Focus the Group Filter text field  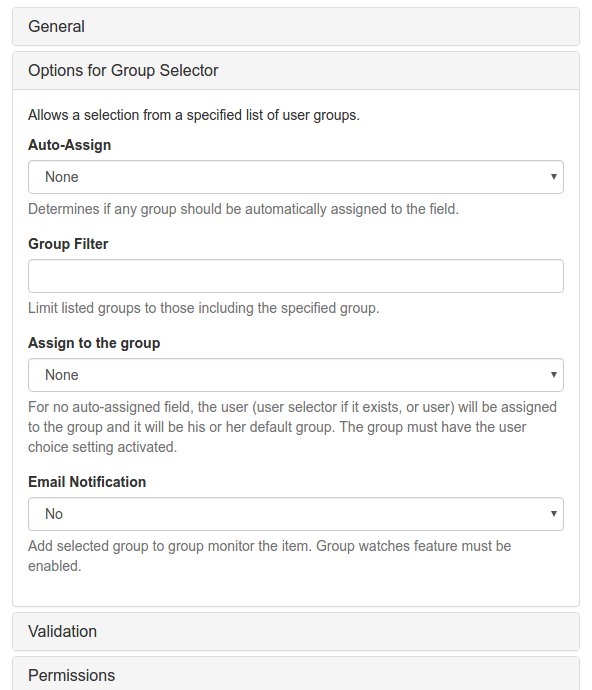click(x=296, y=276)
